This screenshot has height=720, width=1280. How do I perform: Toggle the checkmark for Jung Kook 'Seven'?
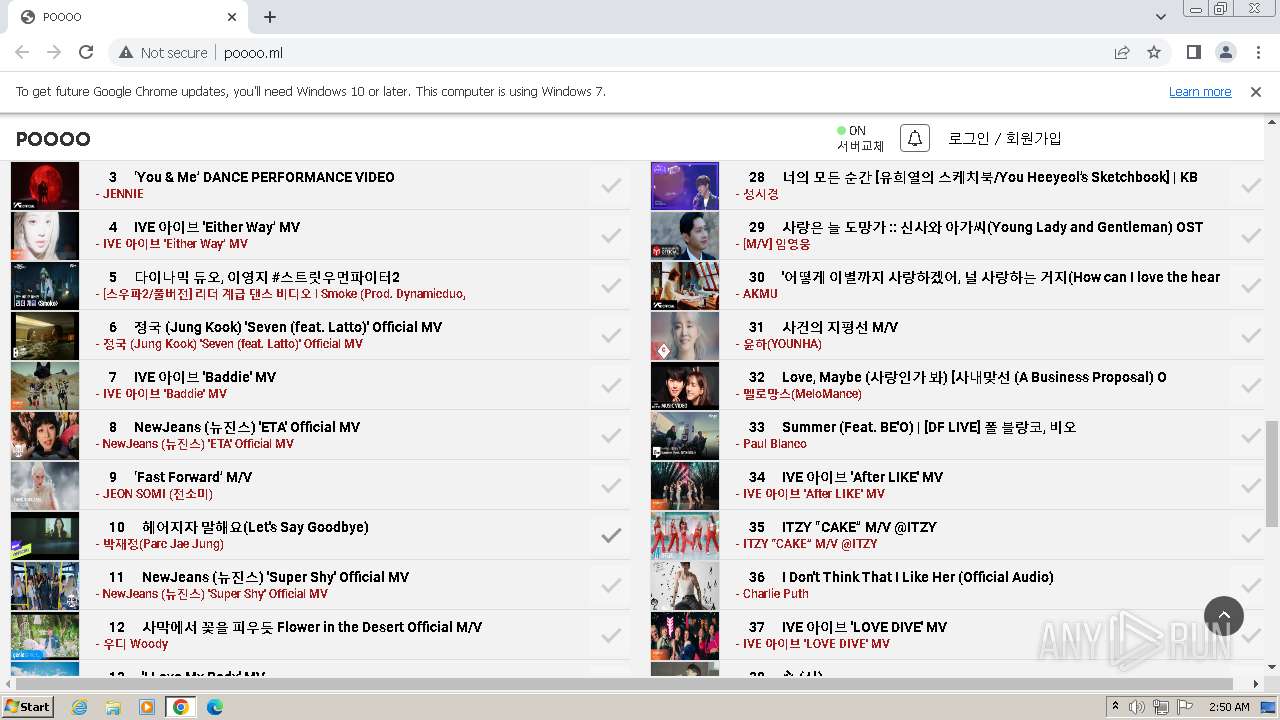611,335
